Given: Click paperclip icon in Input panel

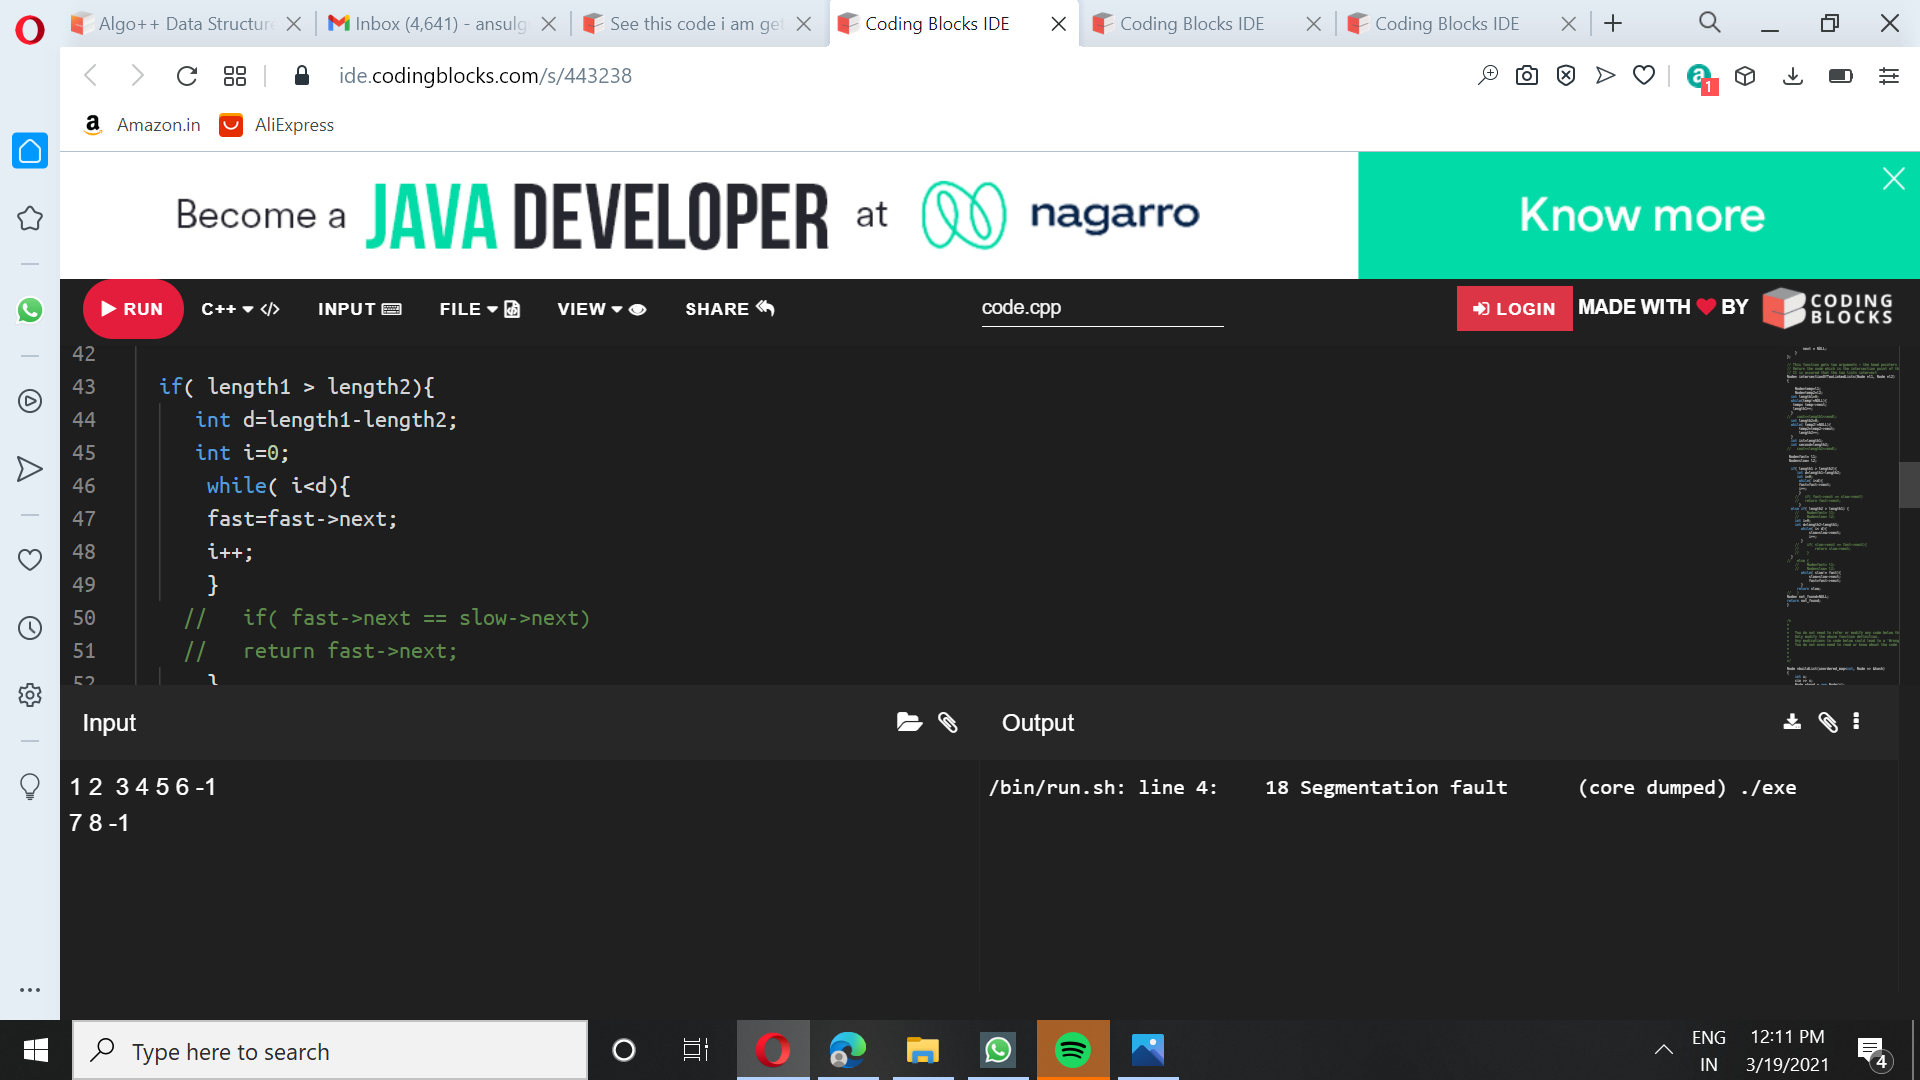Looking at the screenshot, I should (x=948, y=722).
